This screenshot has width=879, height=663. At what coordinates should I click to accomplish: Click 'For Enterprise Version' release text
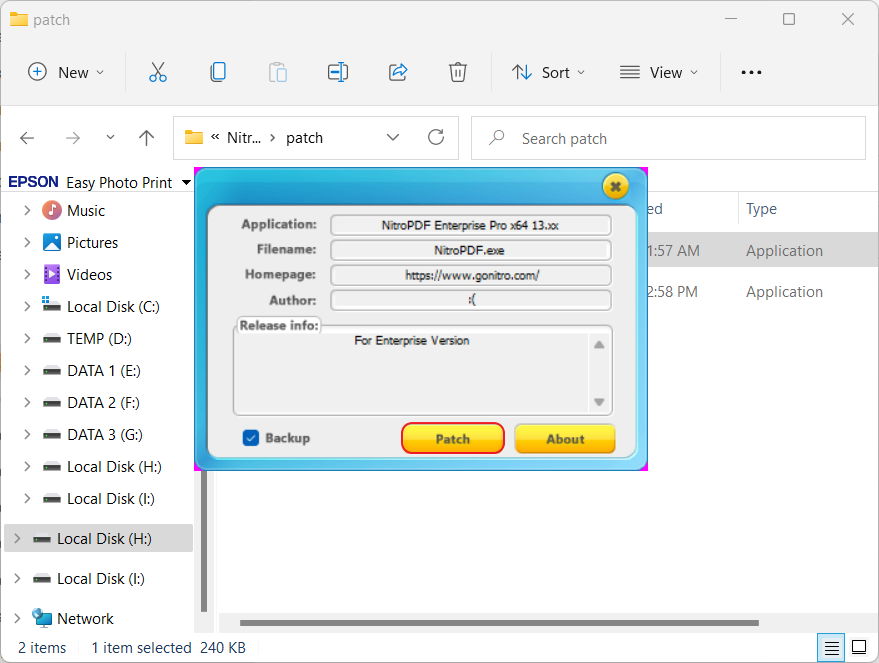pos(411,341)
